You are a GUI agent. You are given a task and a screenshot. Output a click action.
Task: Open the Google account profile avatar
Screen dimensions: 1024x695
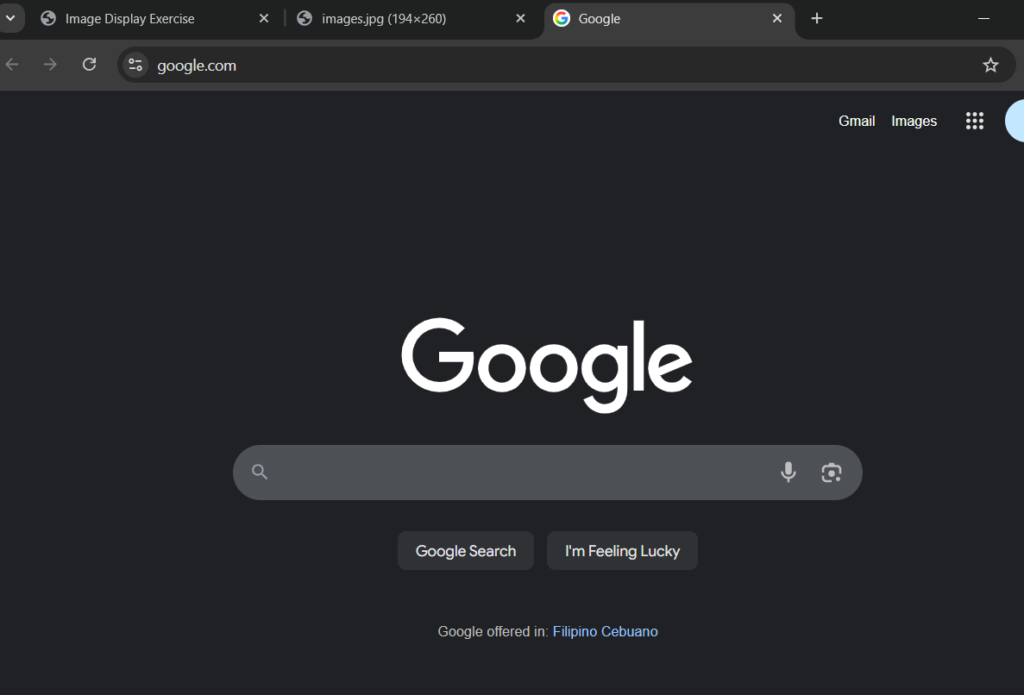(x=1014, y=121)
